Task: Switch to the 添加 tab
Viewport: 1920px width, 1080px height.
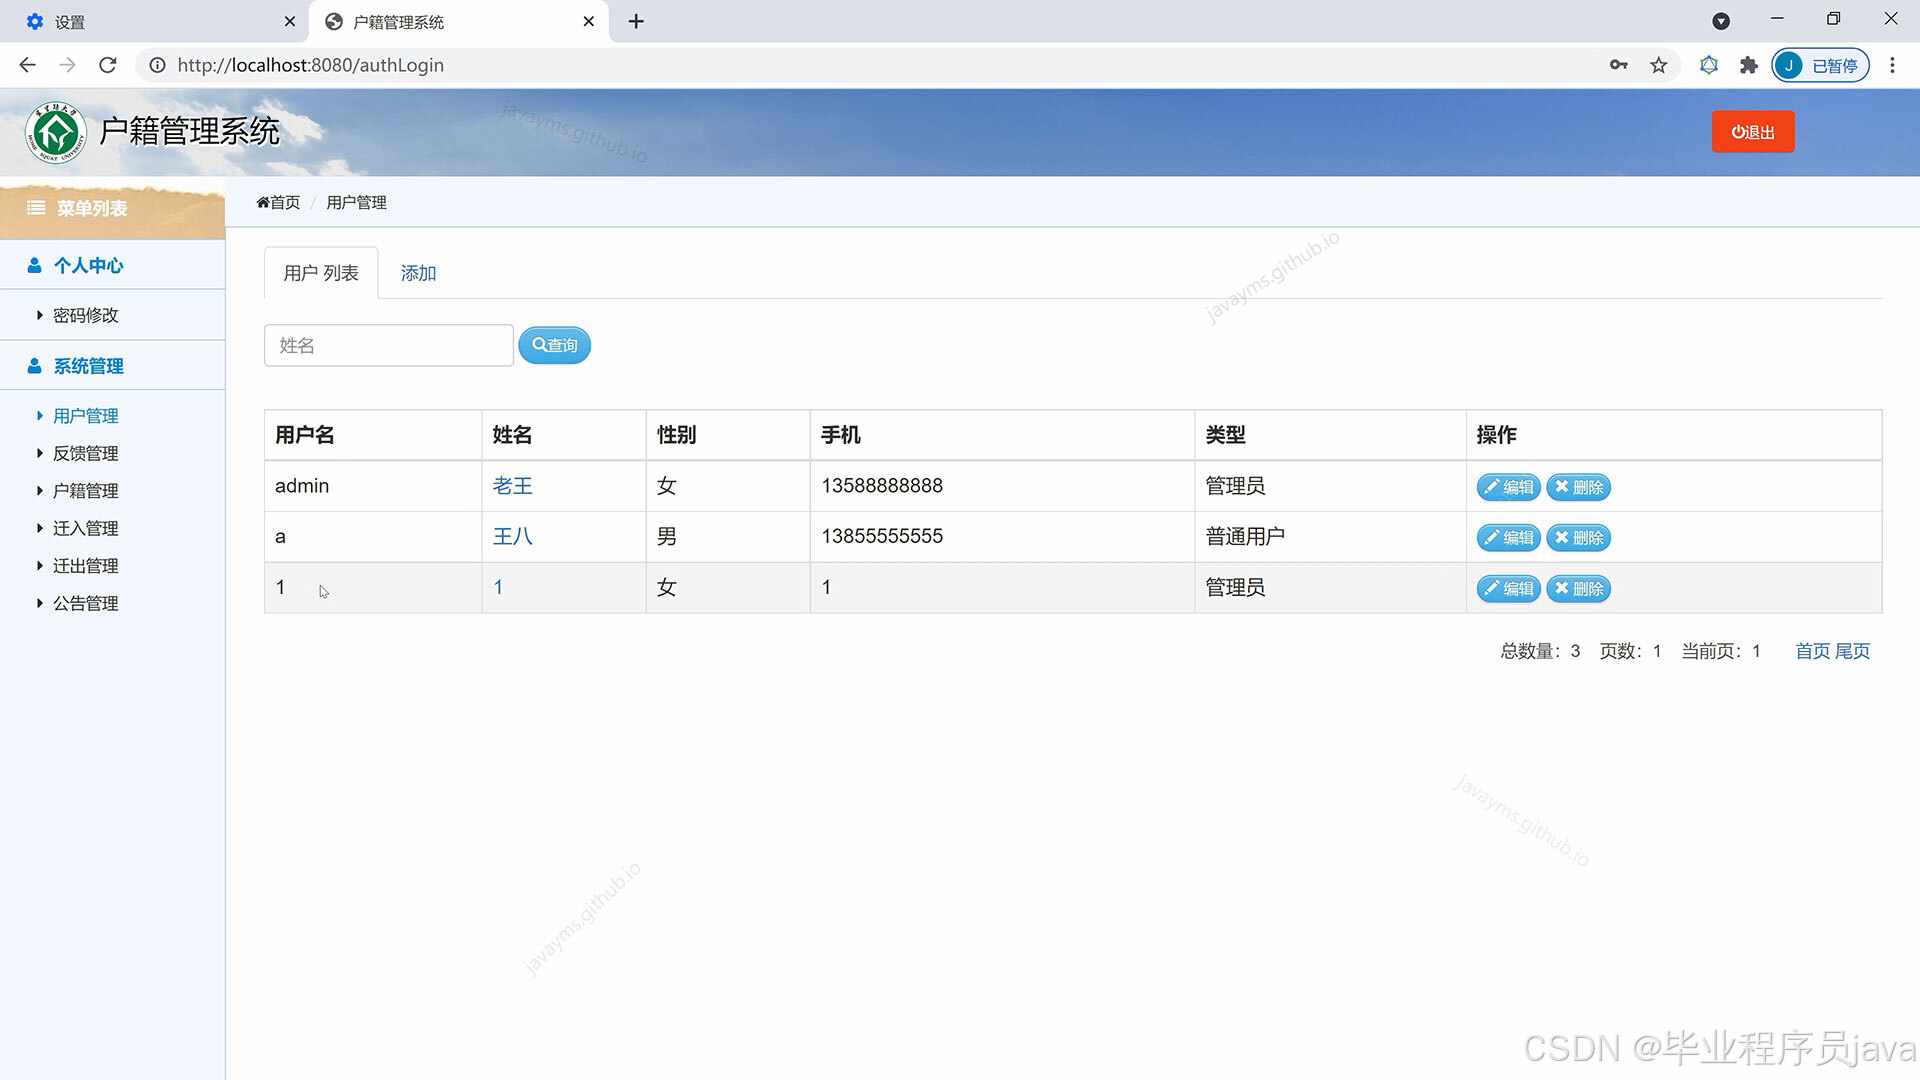Action: pos(418,273)
